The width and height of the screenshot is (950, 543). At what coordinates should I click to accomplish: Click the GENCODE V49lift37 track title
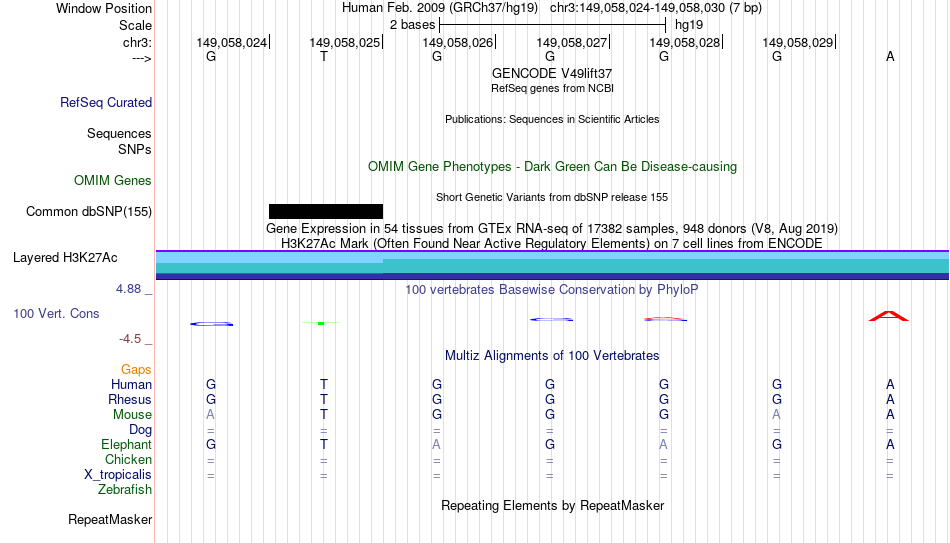(552, 73)
